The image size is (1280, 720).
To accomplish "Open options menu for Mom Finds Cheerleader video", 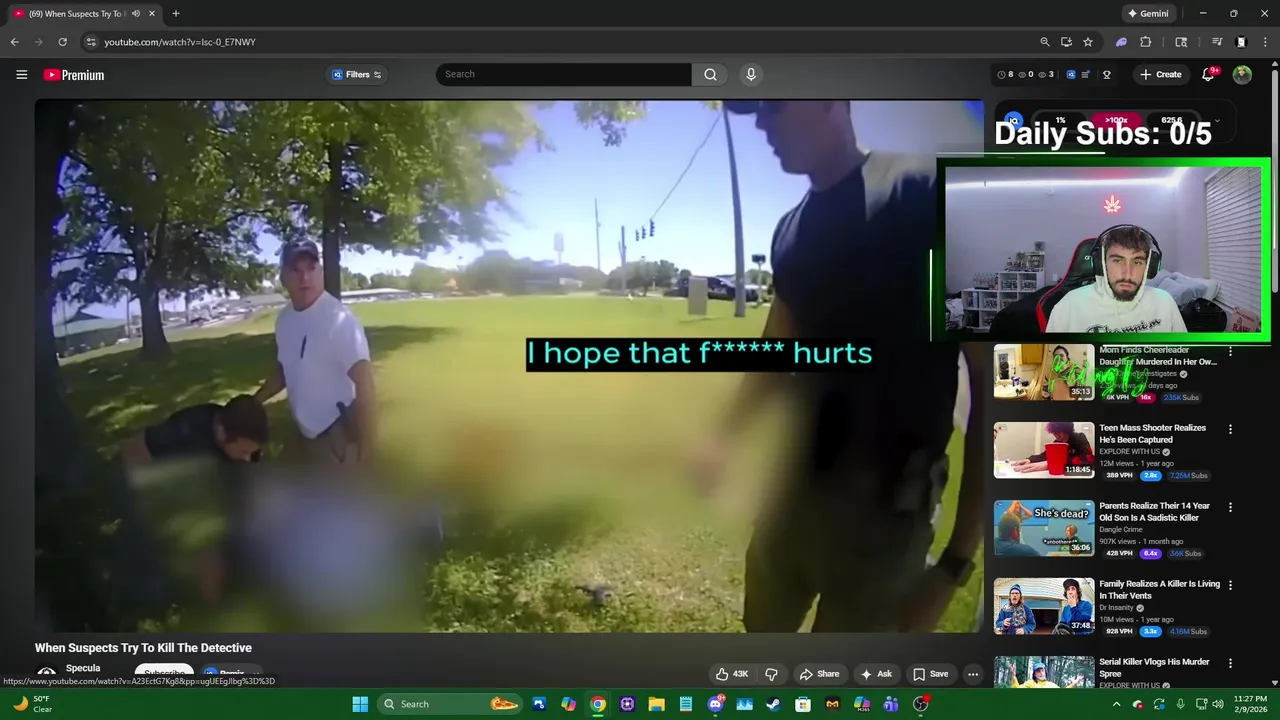I will click(x=1230, y=351).
